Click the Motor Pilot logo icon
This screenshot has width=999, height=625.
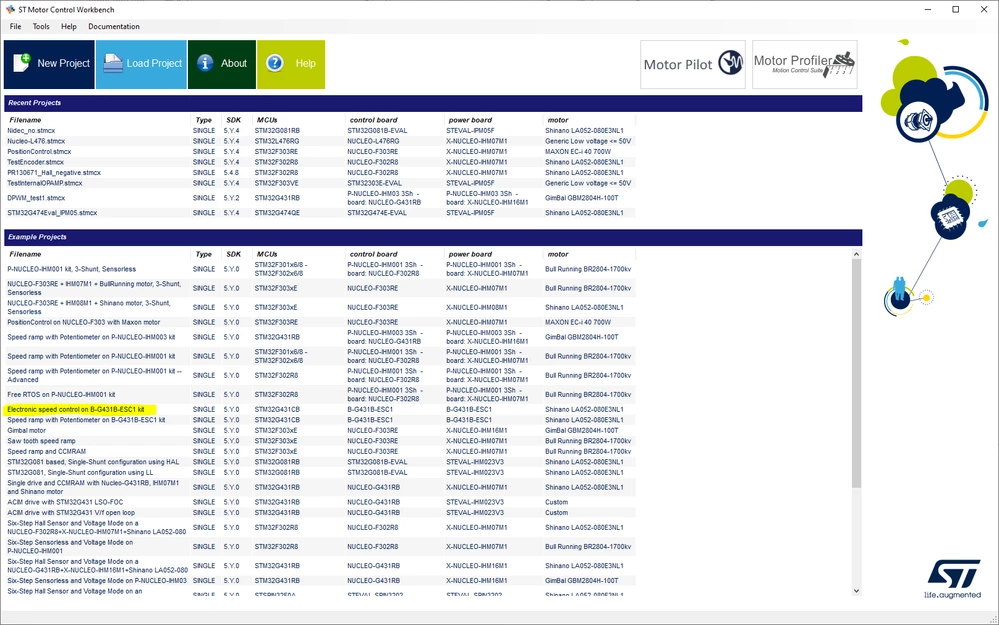tap(731, 62)
